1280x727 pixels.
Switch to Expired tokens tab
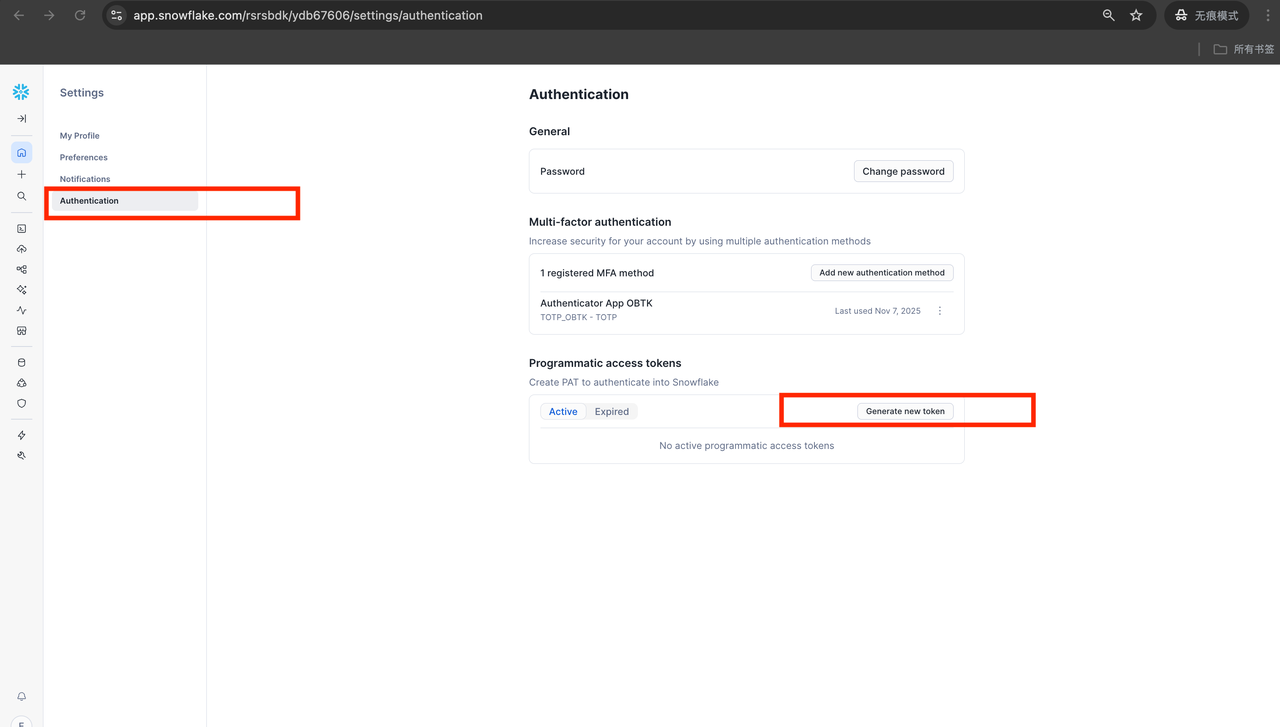point(612,412)
